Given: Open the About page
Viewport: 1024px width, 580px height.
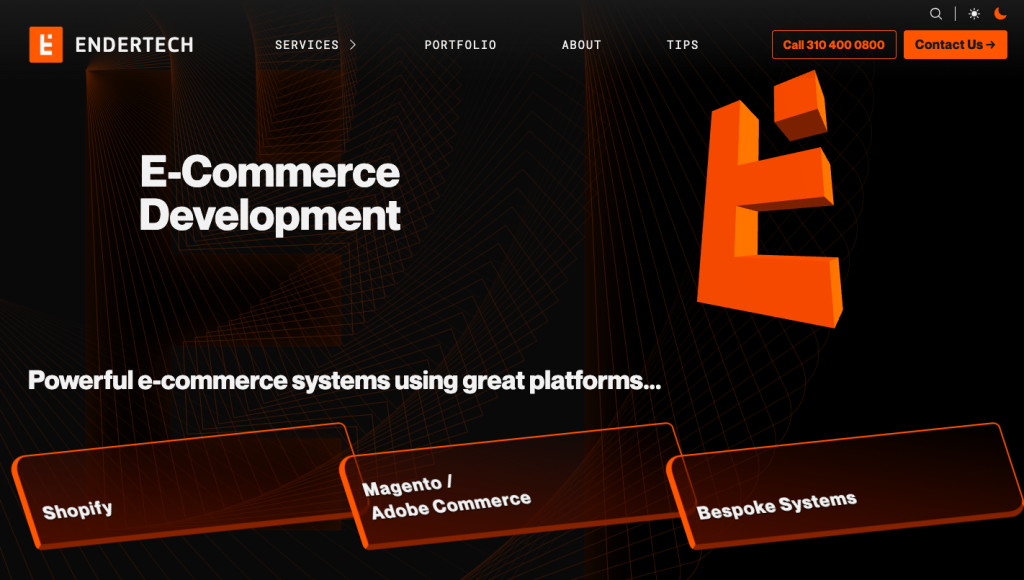Looking at the screenshot, I should [x=581, y=45].
